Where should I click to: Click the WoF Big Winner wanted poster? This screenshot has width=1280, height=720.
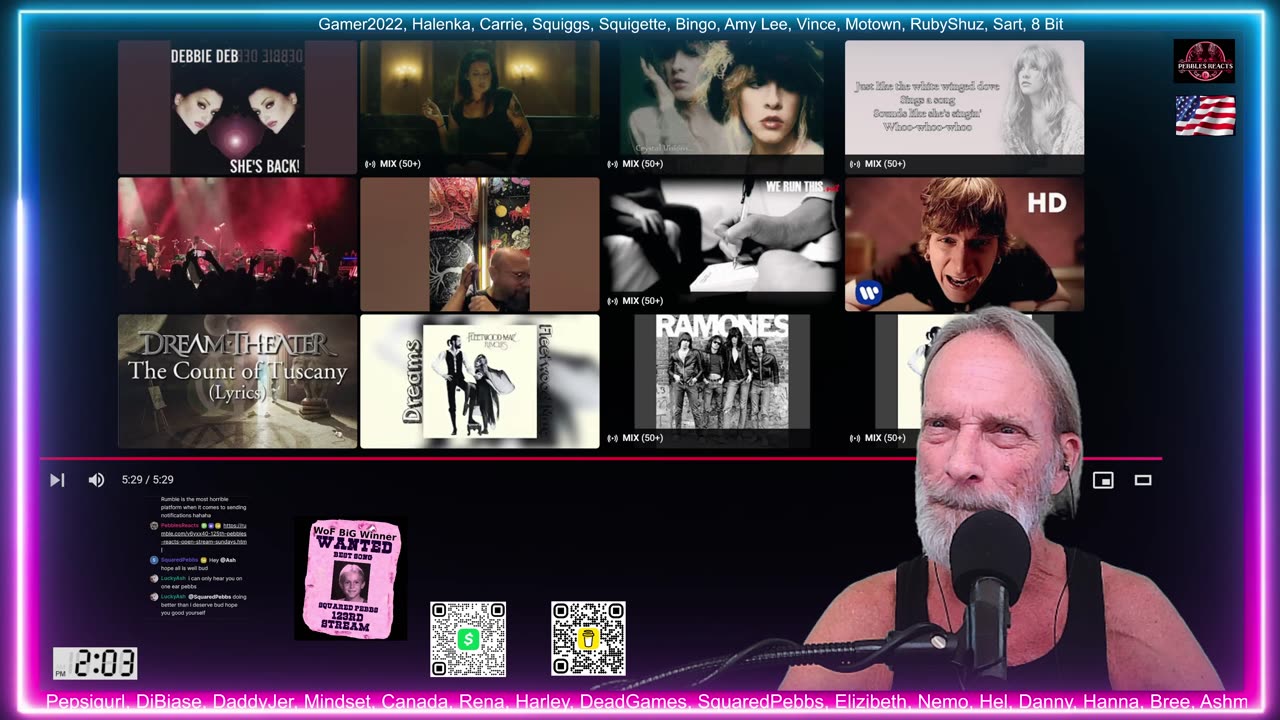tap(351, 578)
